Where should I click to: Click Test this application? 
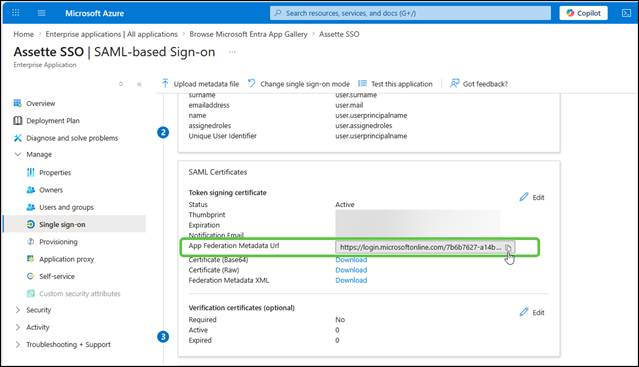pyautogui.click(x=395, y=84)
